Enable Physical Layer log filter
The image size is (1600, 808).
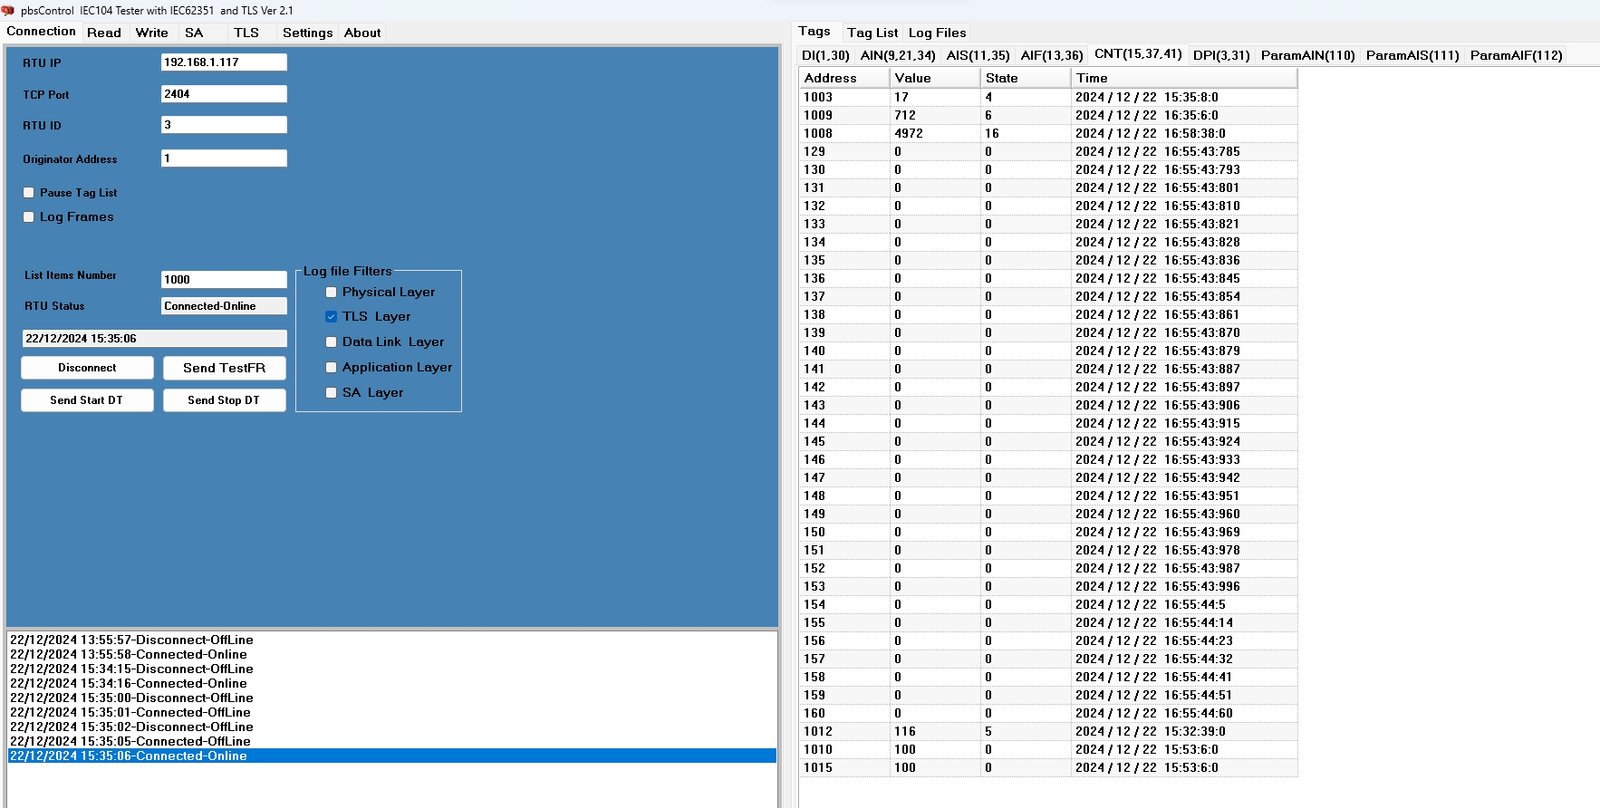tap(331, 292)
